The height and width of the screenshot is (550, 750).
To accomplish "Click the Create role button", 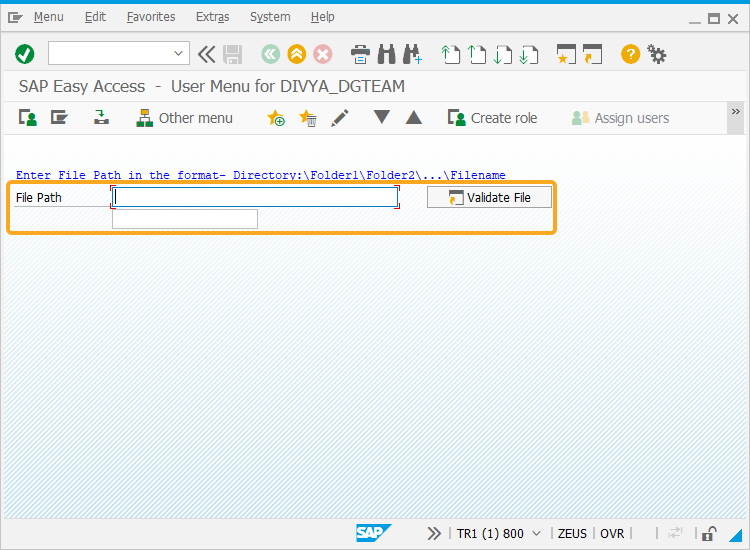I will point(493,118).
